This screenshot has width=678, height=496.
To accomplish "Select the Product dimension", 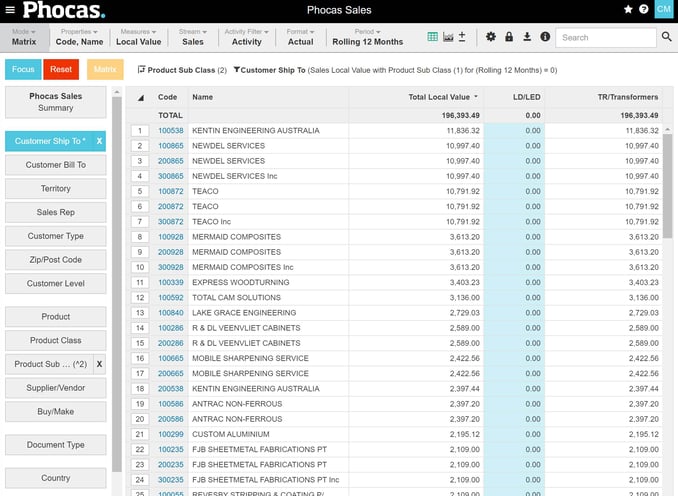I will 55,317.
